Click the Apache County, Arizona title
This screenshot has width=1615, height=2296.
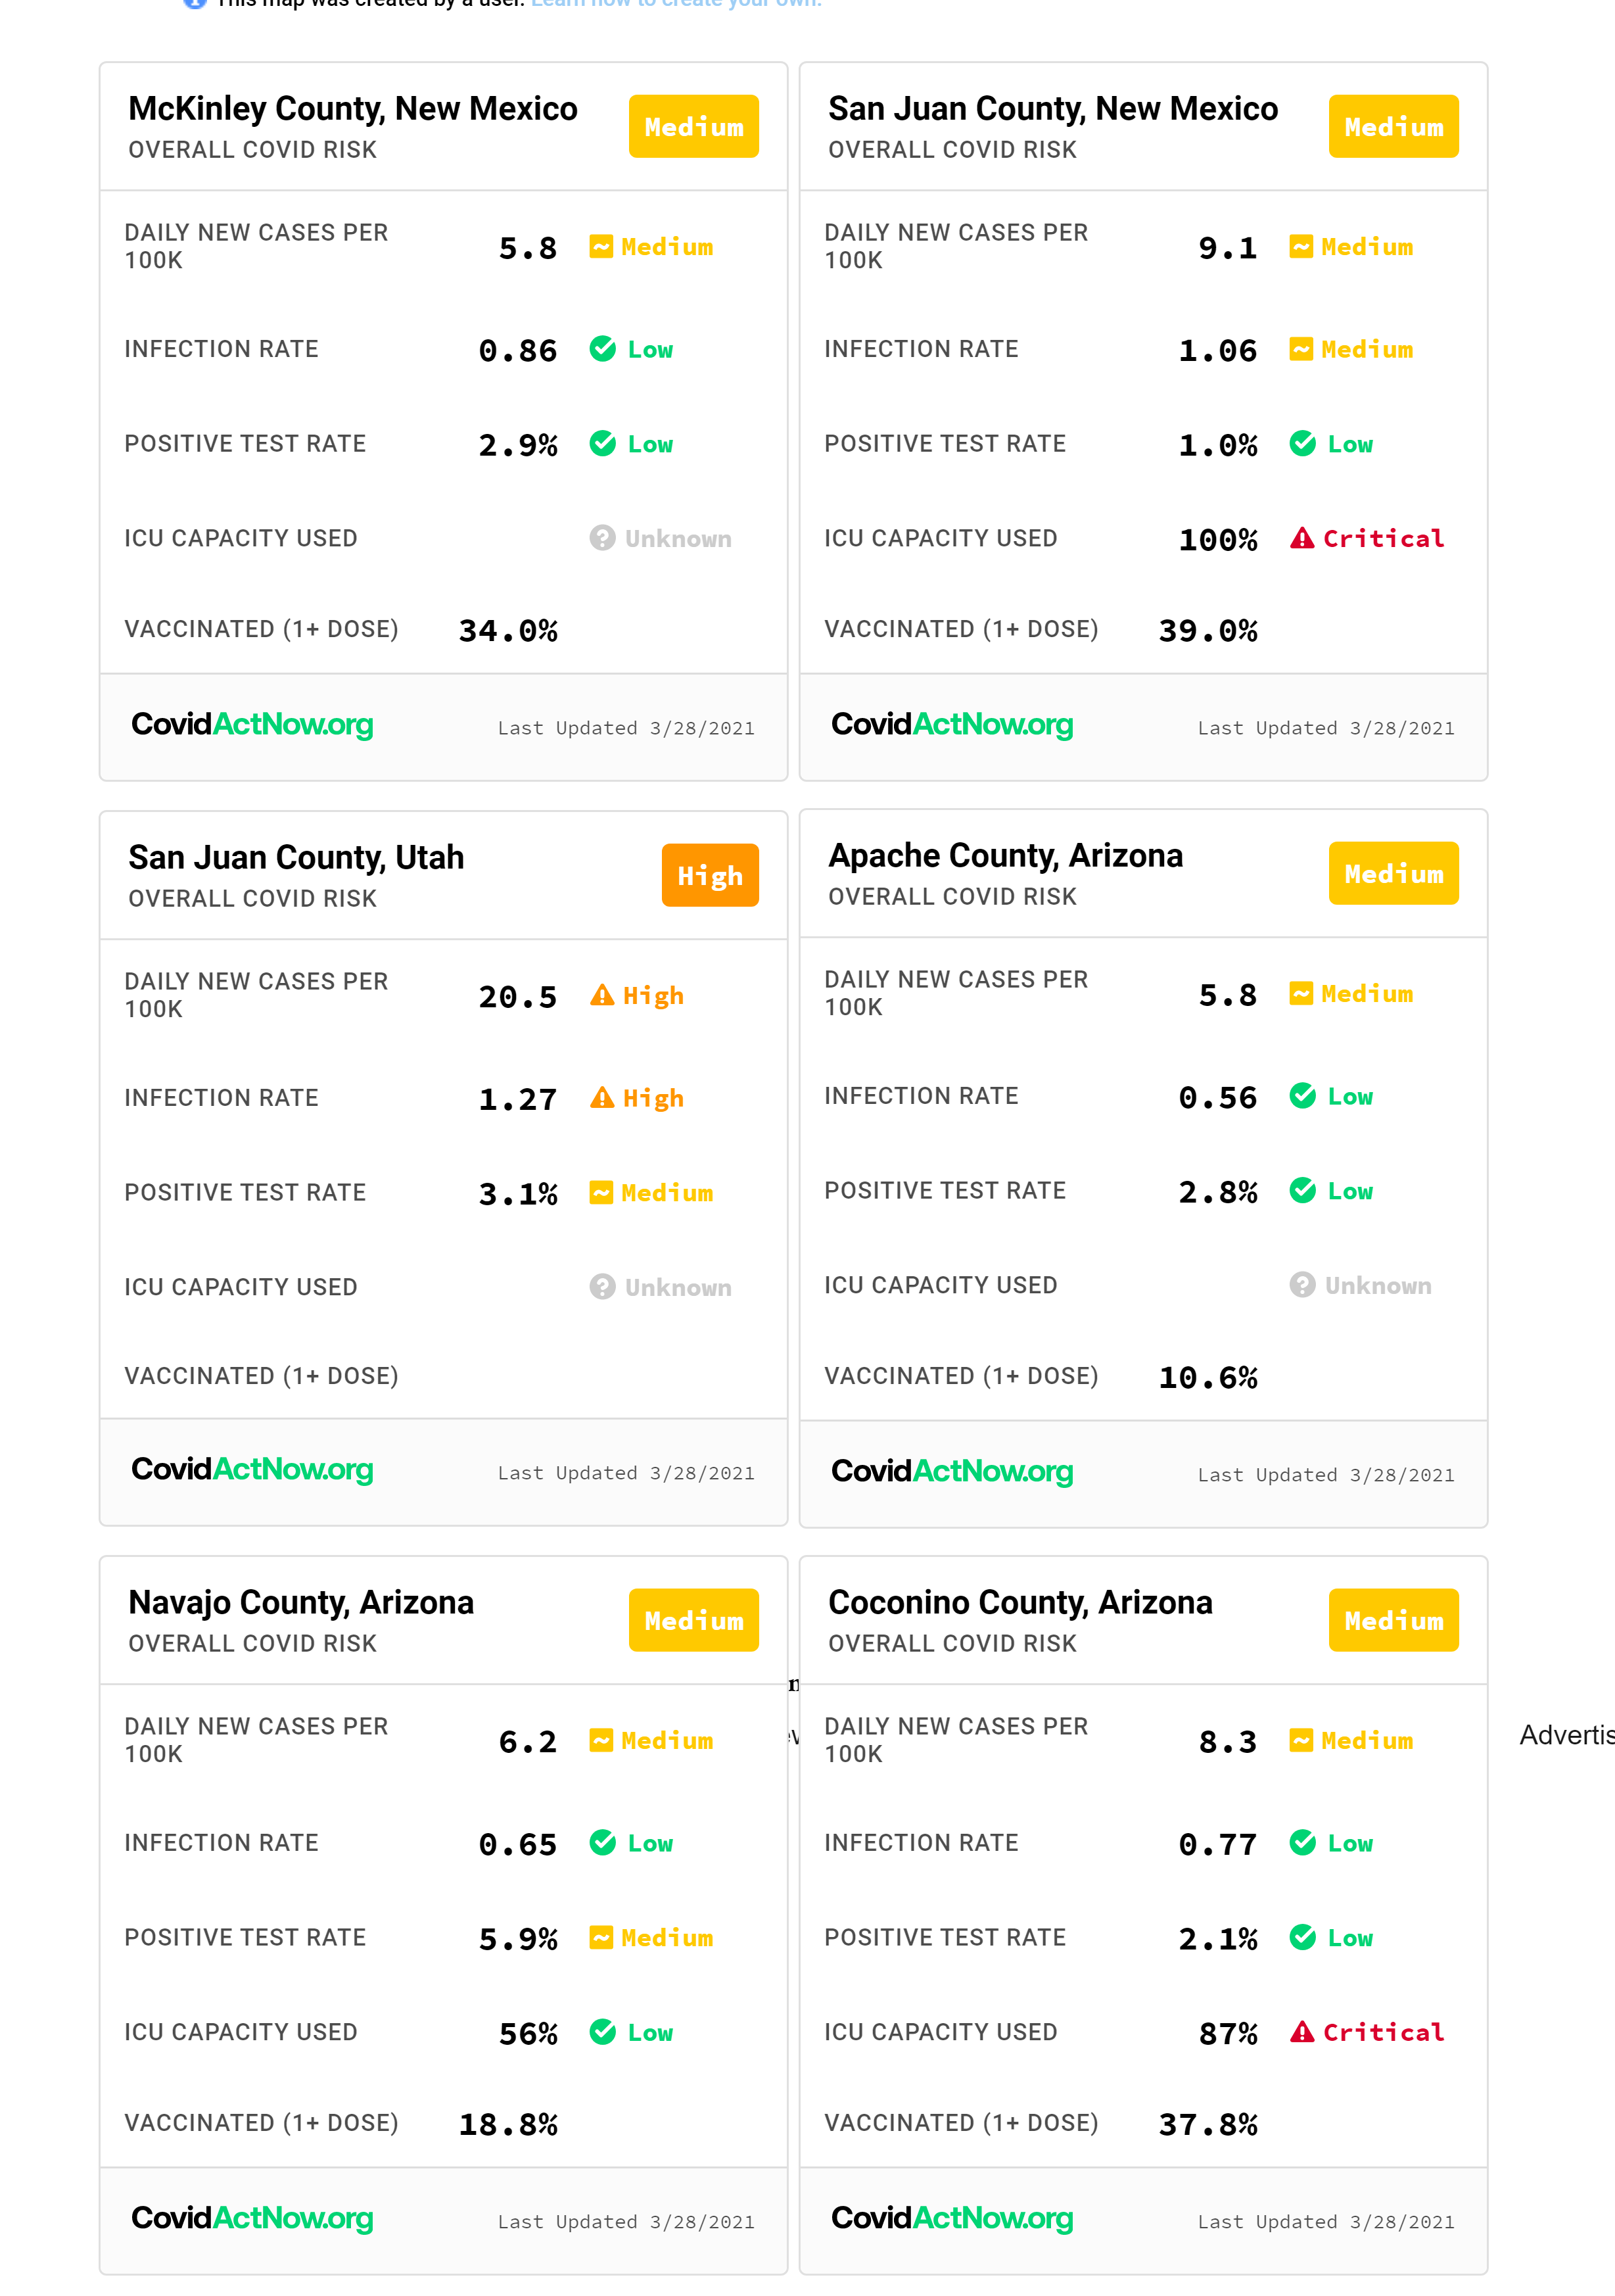point(1005,856)
